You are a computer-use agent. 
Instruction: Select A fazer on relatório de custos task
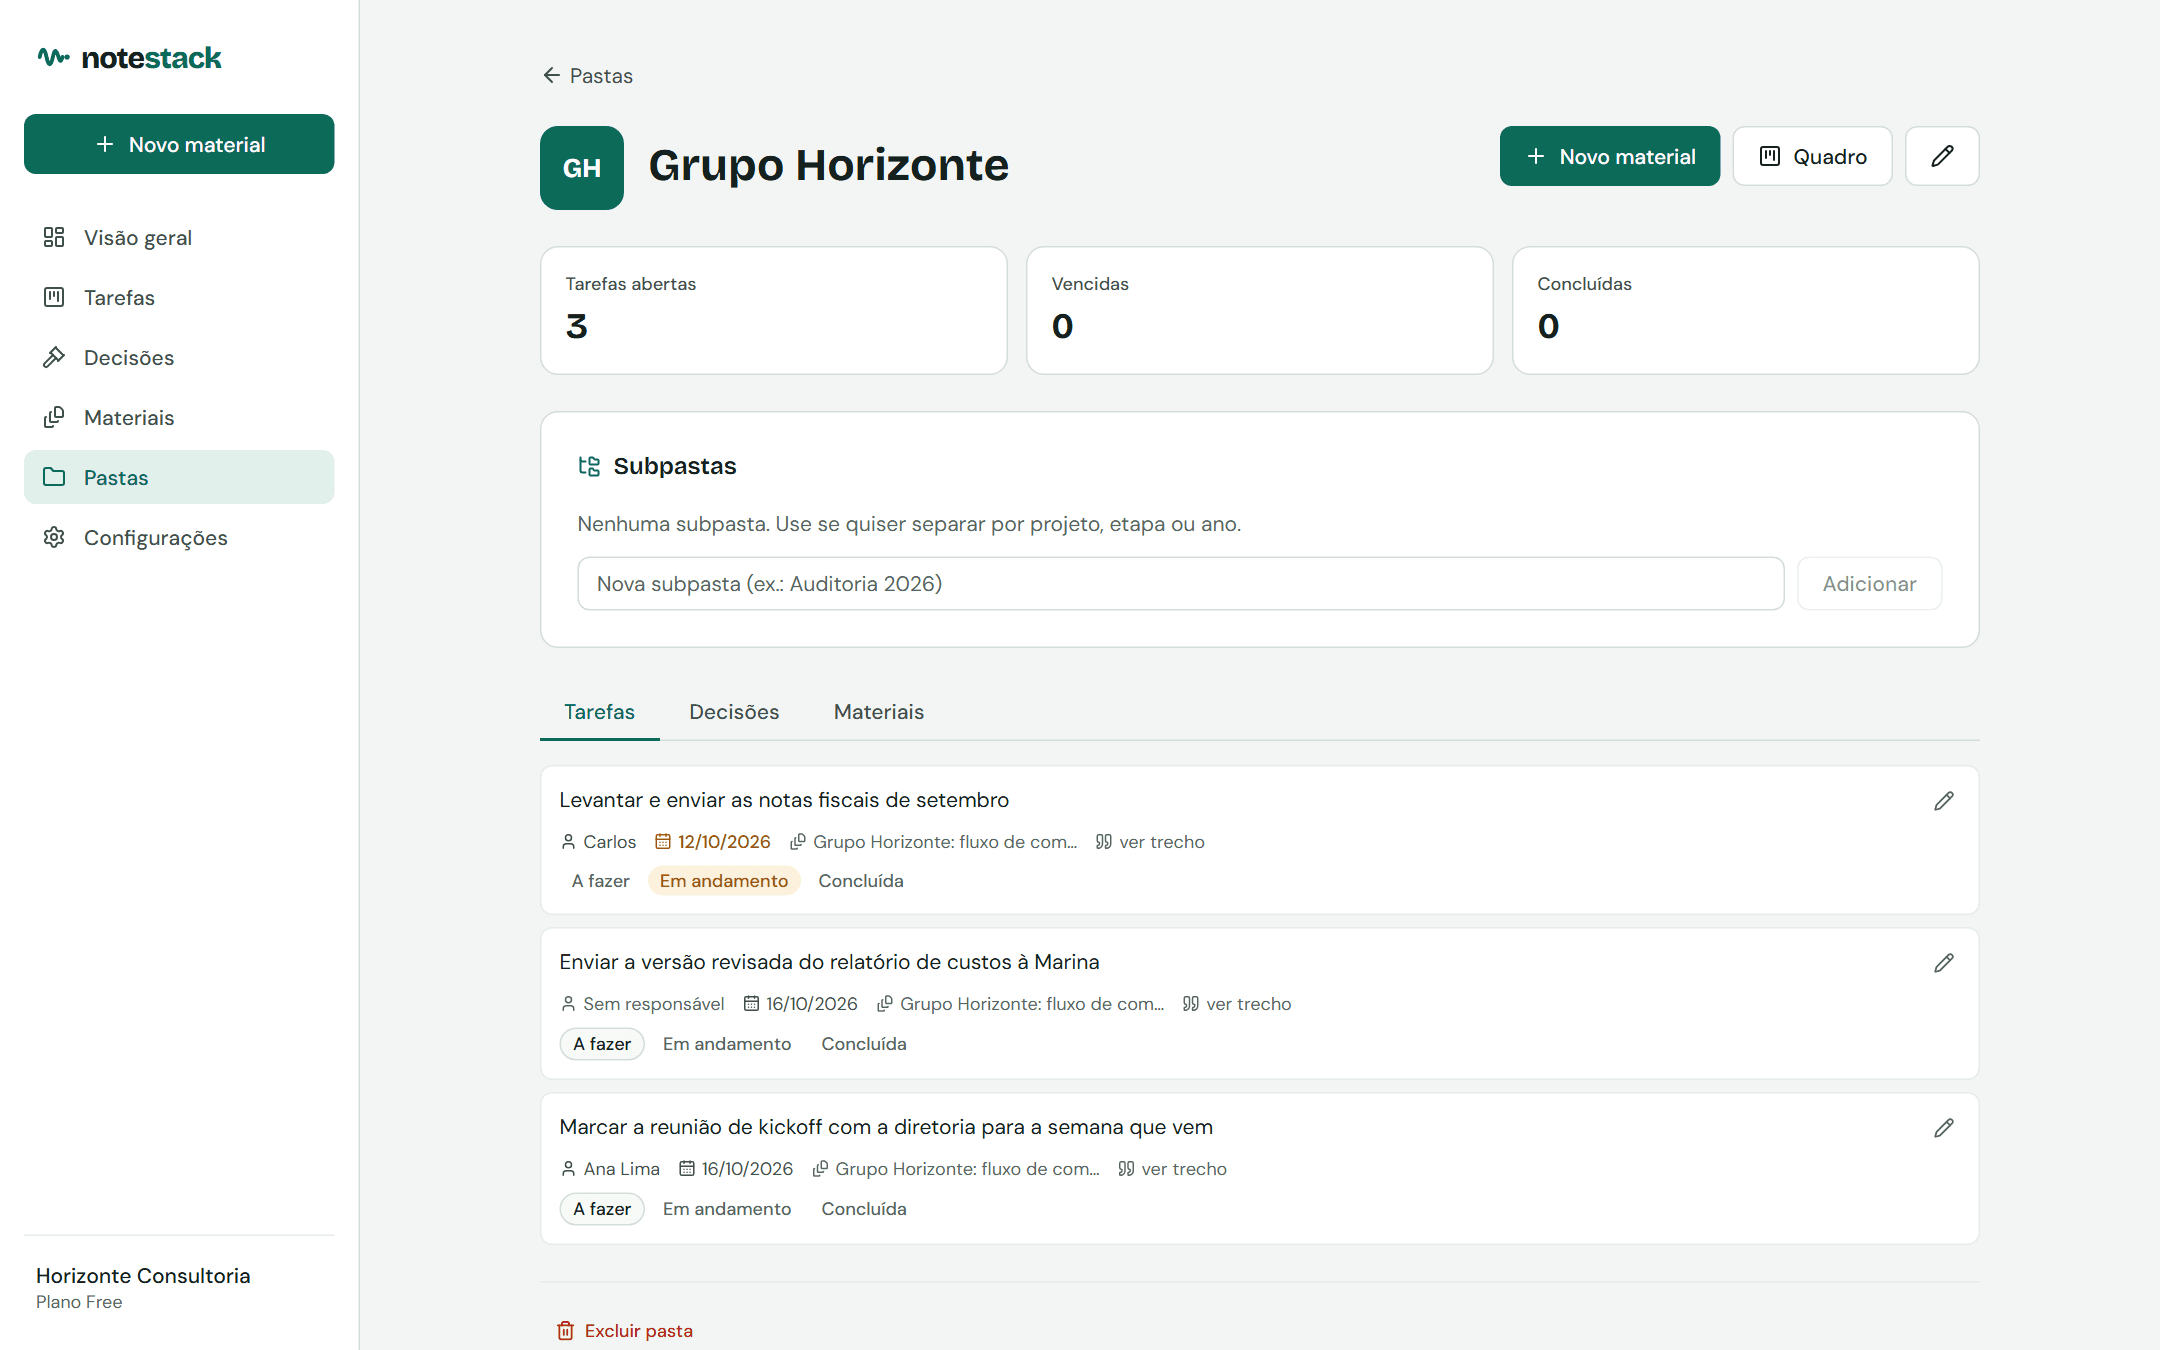[x=602, y=1044]
